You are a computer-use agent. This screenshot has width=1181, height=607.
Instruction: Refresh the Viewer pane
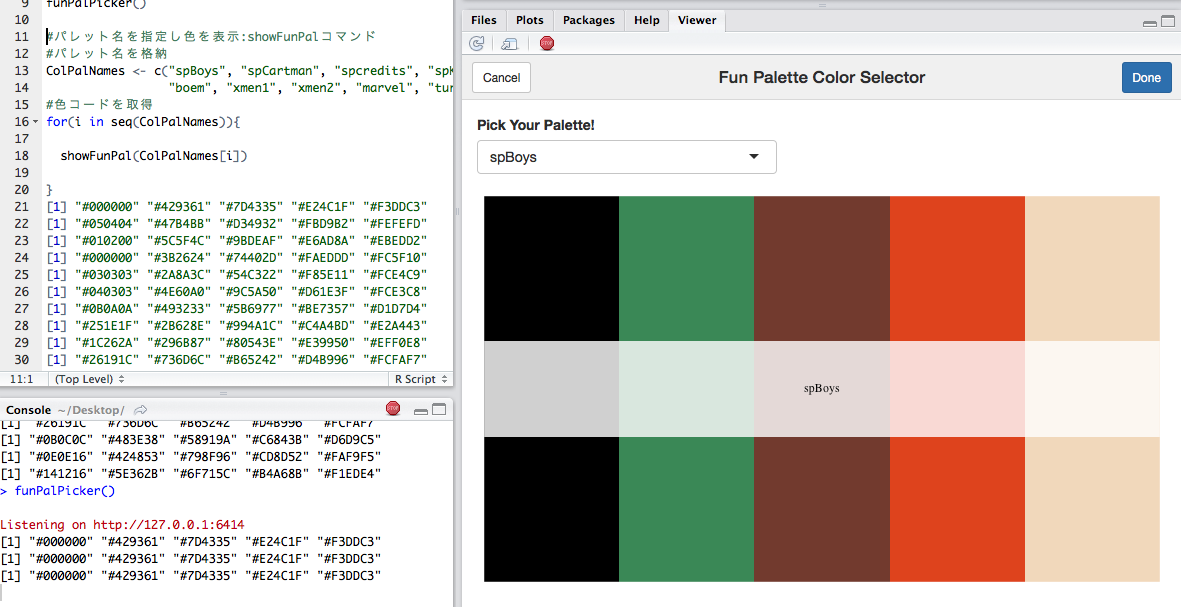[x=476, y=44]
